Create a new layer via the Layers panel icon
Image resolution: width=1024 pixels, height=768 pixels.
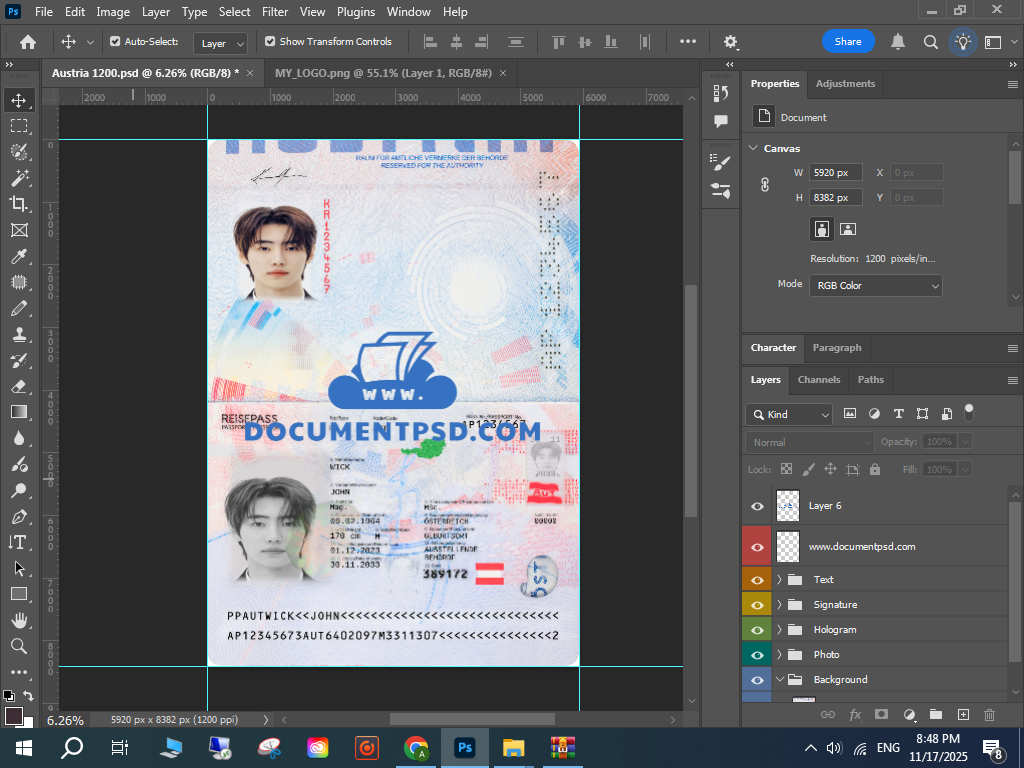click(x=963, y=715)
